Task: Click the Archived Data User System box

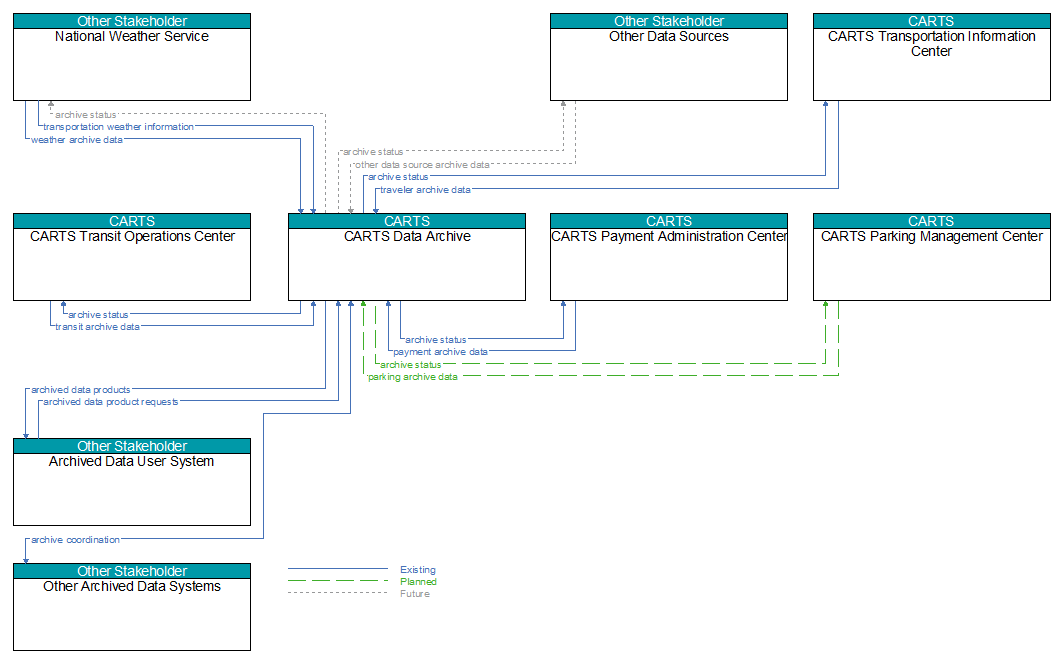Action: [132, 482]
